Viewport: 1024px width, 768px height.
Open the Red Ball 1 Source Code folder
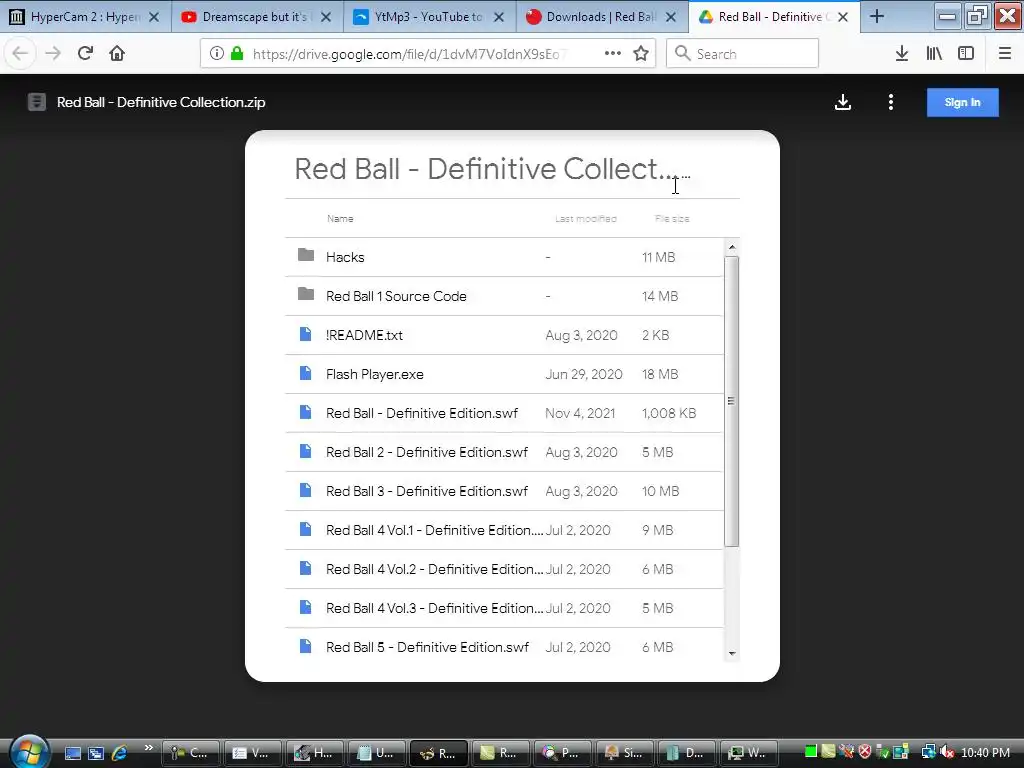[x=504, y=296]
